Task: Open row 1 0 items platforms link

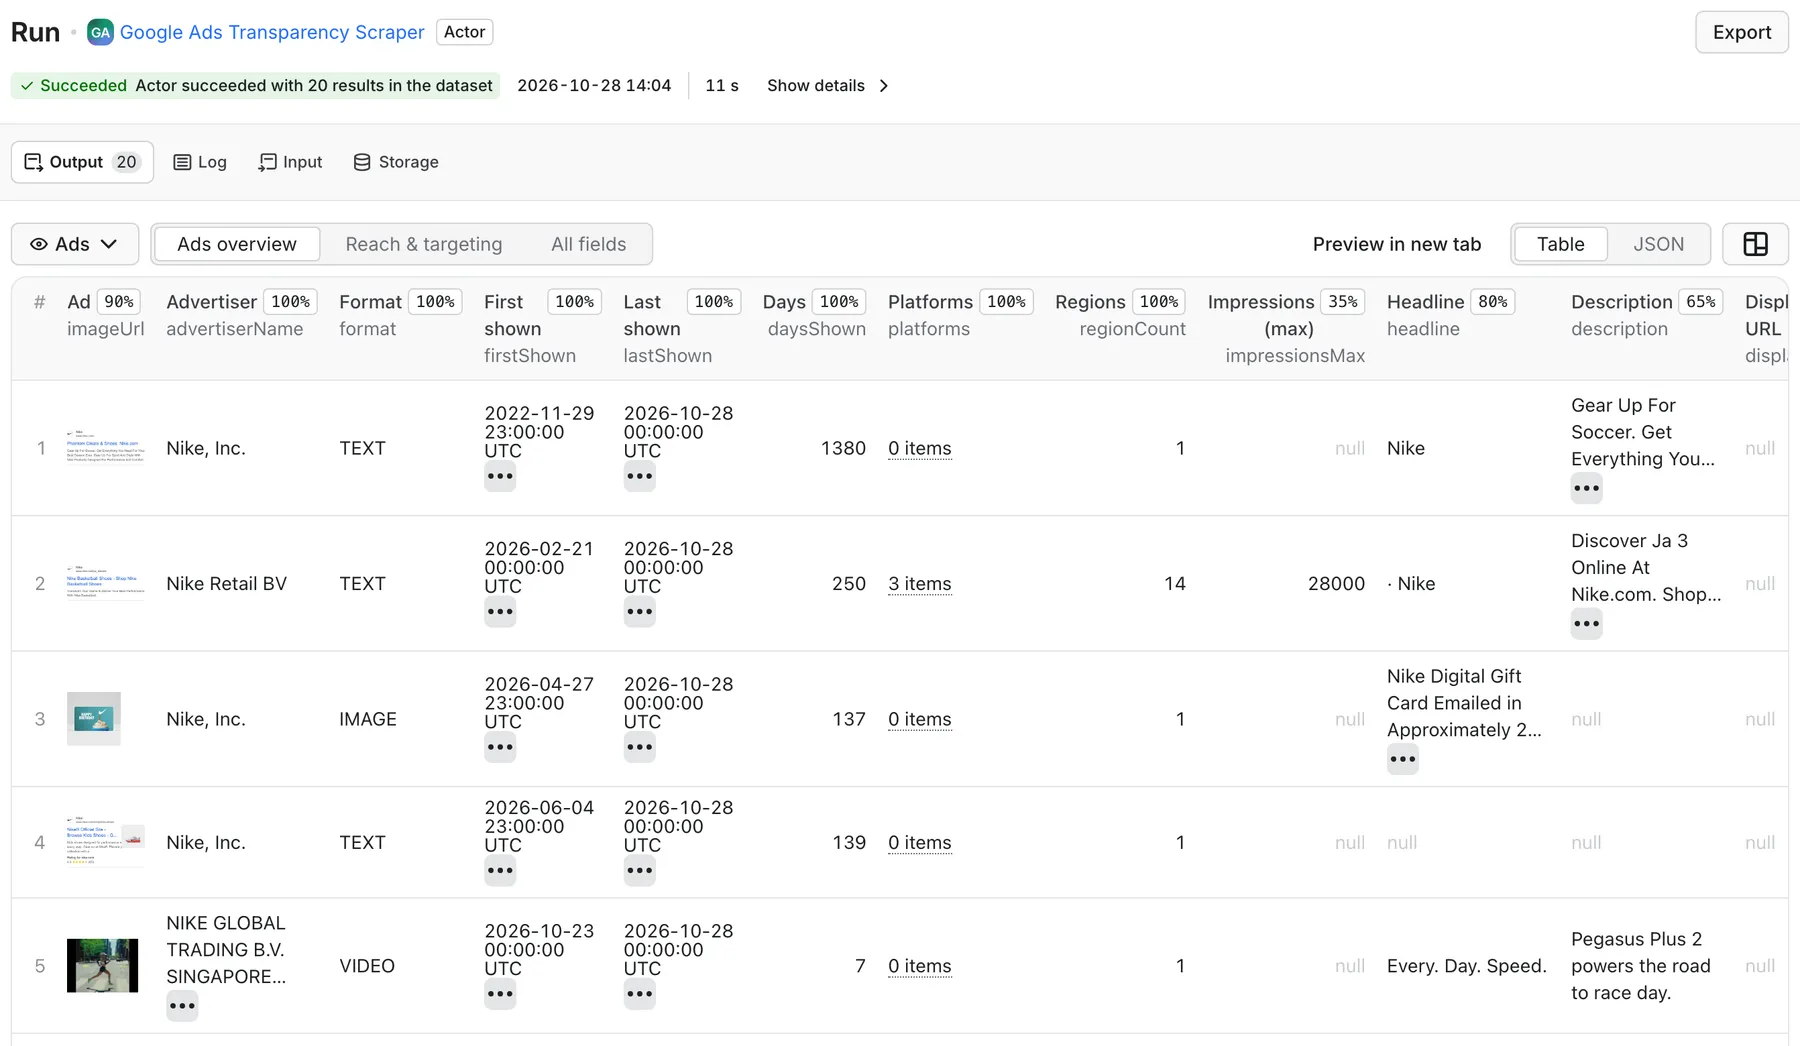Action: (x=919, y=449)
